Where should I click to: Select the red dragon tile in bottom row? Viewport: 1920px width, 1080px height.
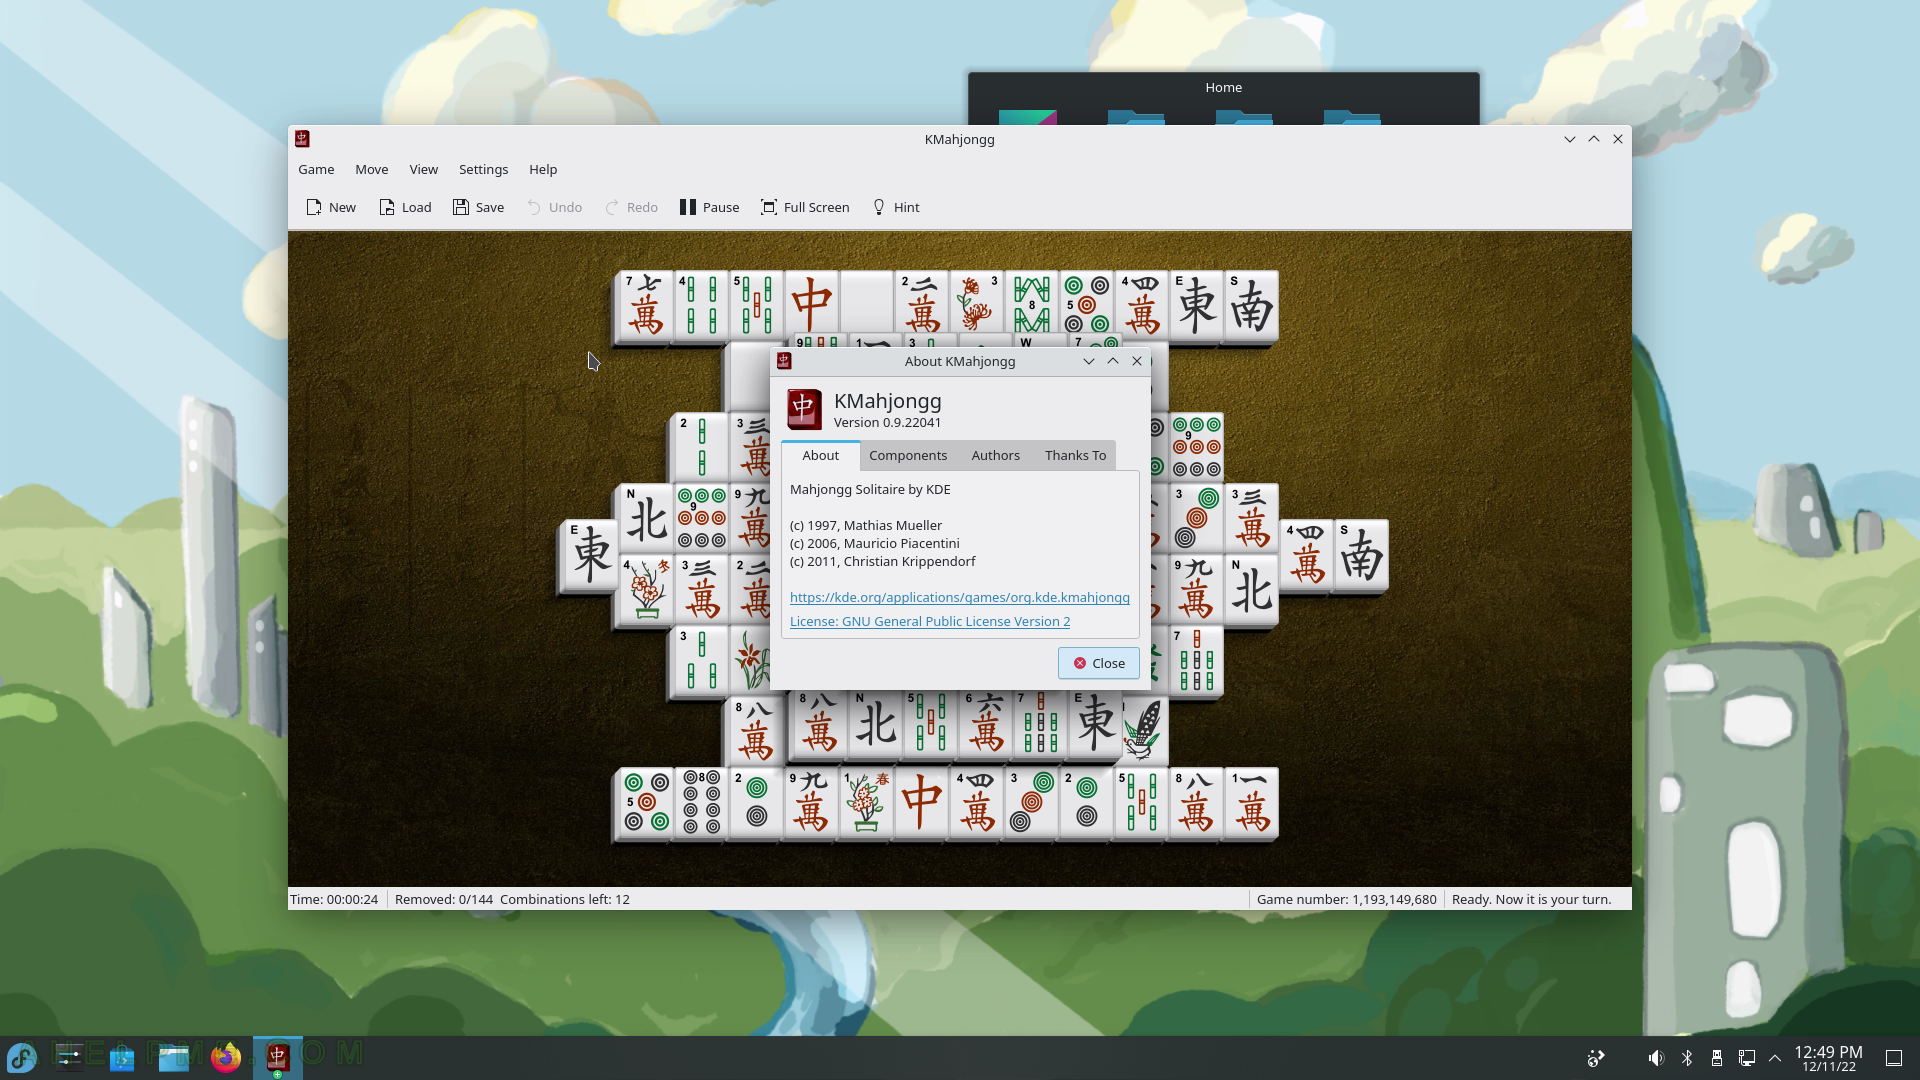(921, 803)
